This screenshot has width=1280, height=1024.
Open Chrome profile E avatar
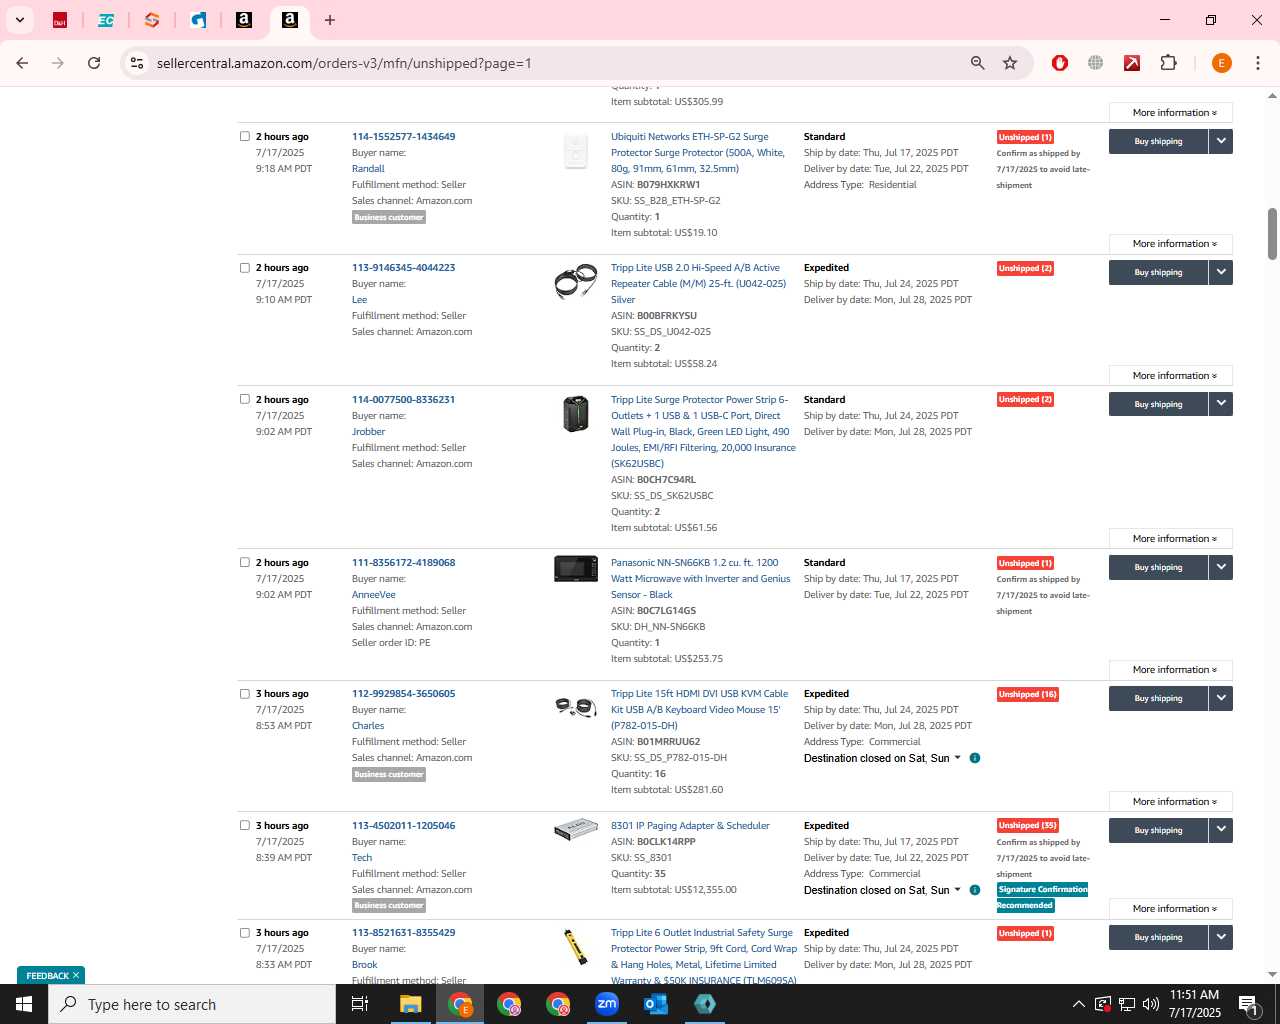1221,63
